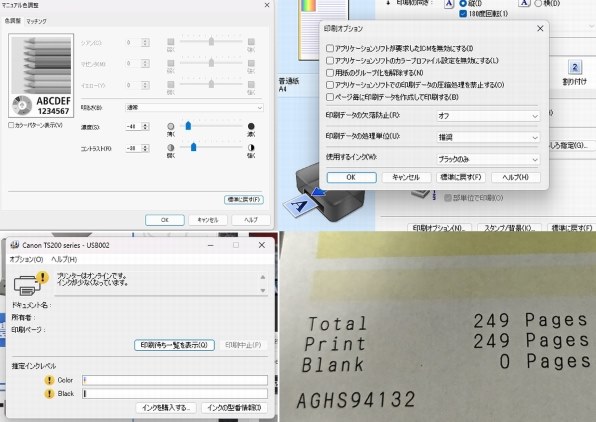Click ヘルプ(H) in the 印刷オプション dialog
The width and height of the screenshot is (596, 422).
[x=515, y=177]
